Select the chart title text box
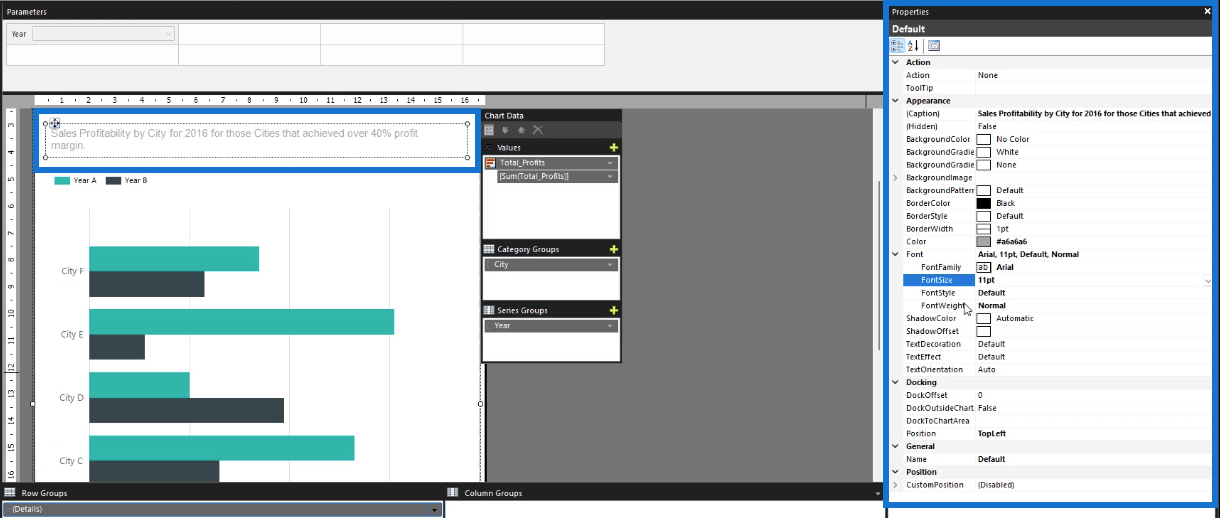Screen dimensions: 1220x518 (x=256, y=140)
